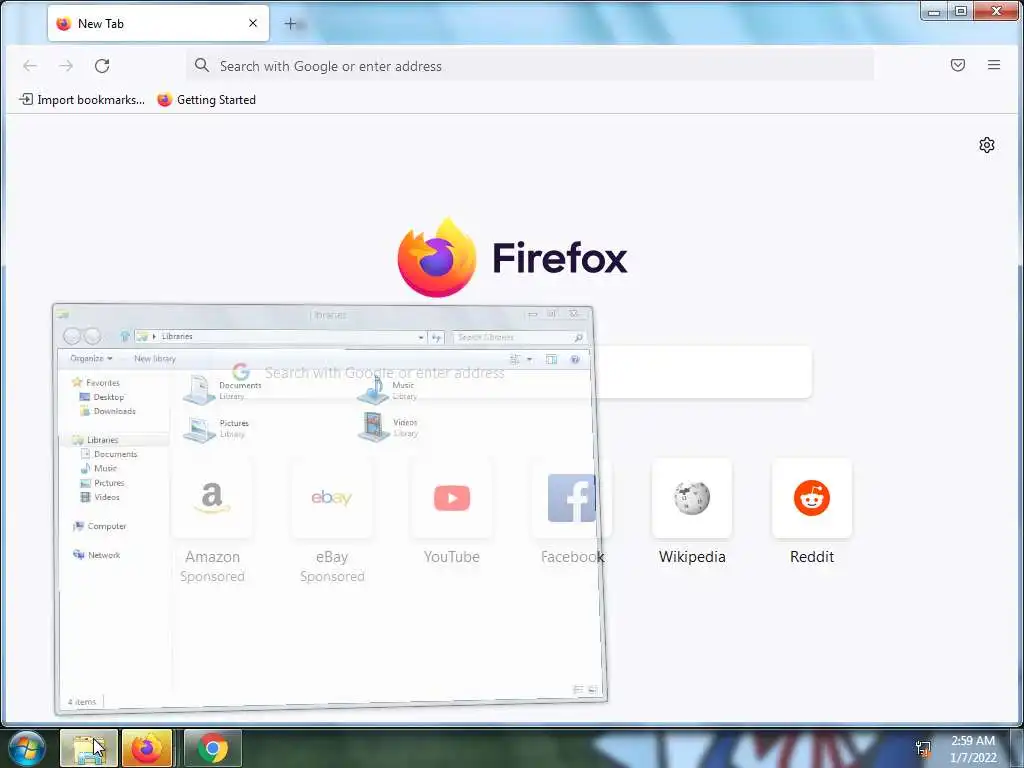The height and width of the screenshot is (768, 1024).
Task: Open Getting Started bookmark
Action: coord(206,100)
